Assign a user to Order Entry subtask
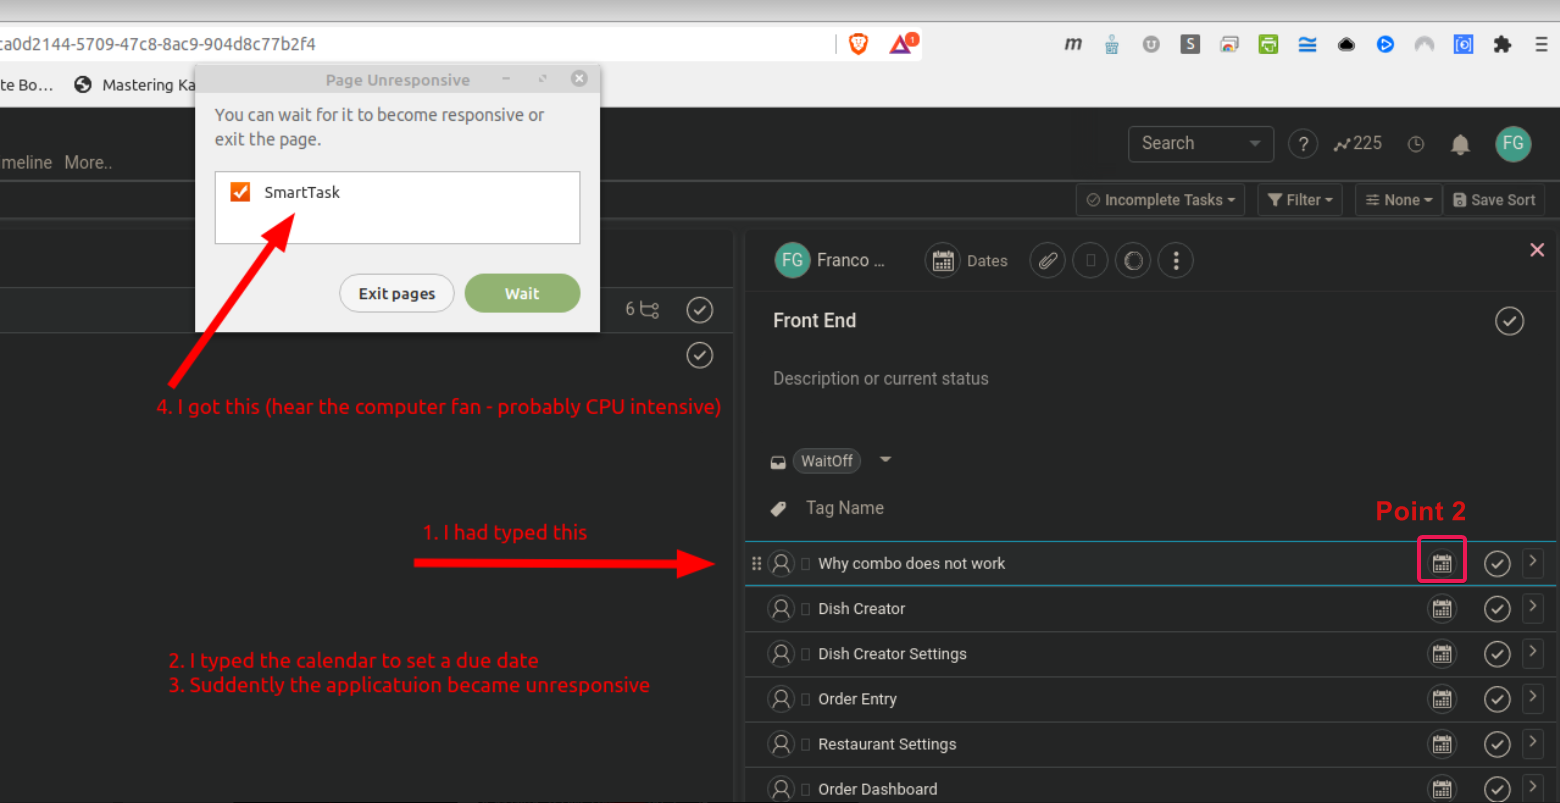1560x803 pixels. tap(781, 699)
